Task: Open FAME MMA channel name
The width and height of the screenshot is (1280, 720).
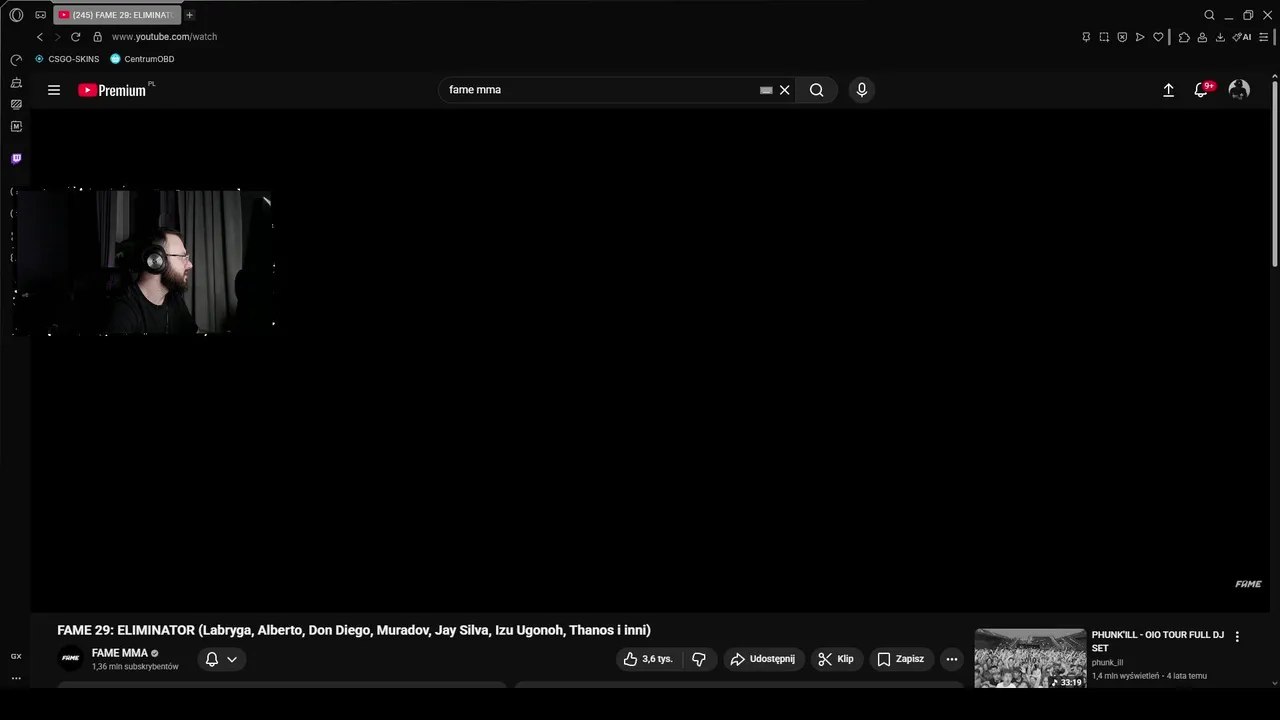Action: [120, 653]
